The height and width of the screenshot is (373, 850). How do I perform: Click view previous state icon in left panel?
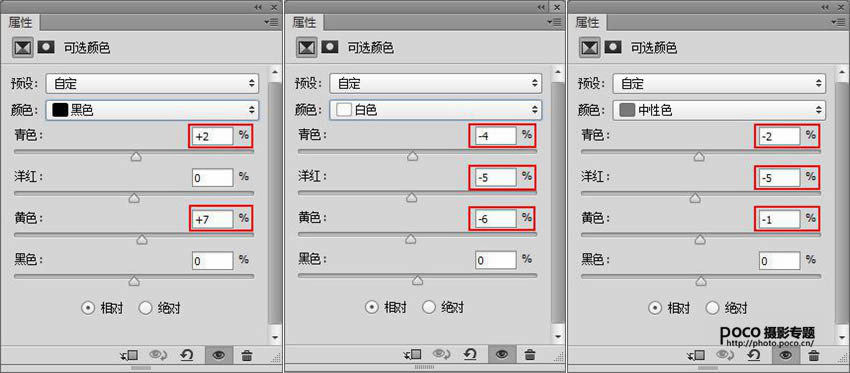coord(158,356)
